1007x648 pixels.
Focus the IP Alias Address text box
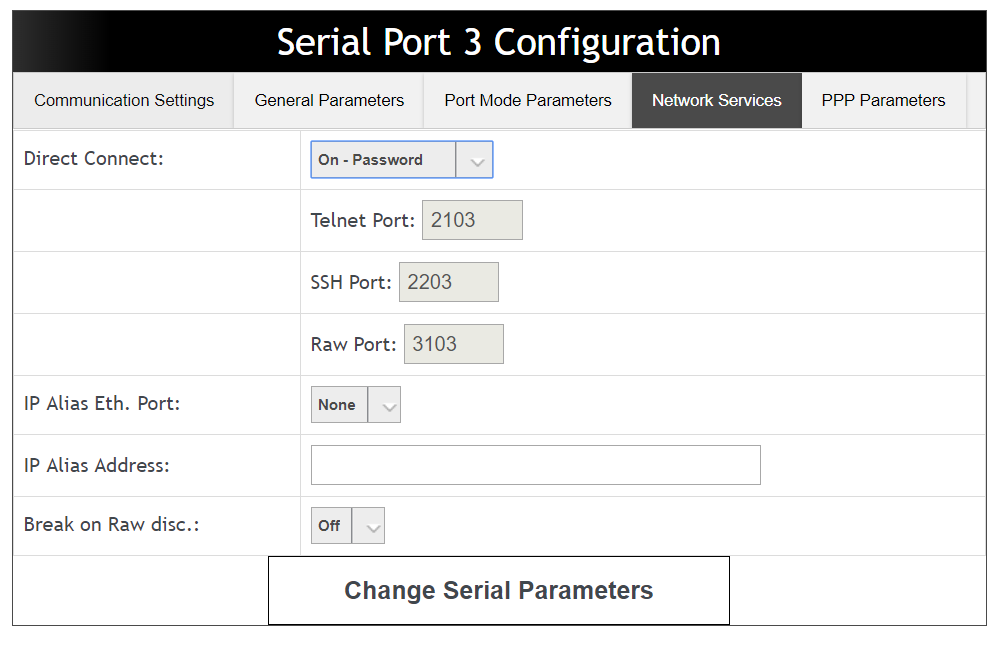(x=536, y=465)
